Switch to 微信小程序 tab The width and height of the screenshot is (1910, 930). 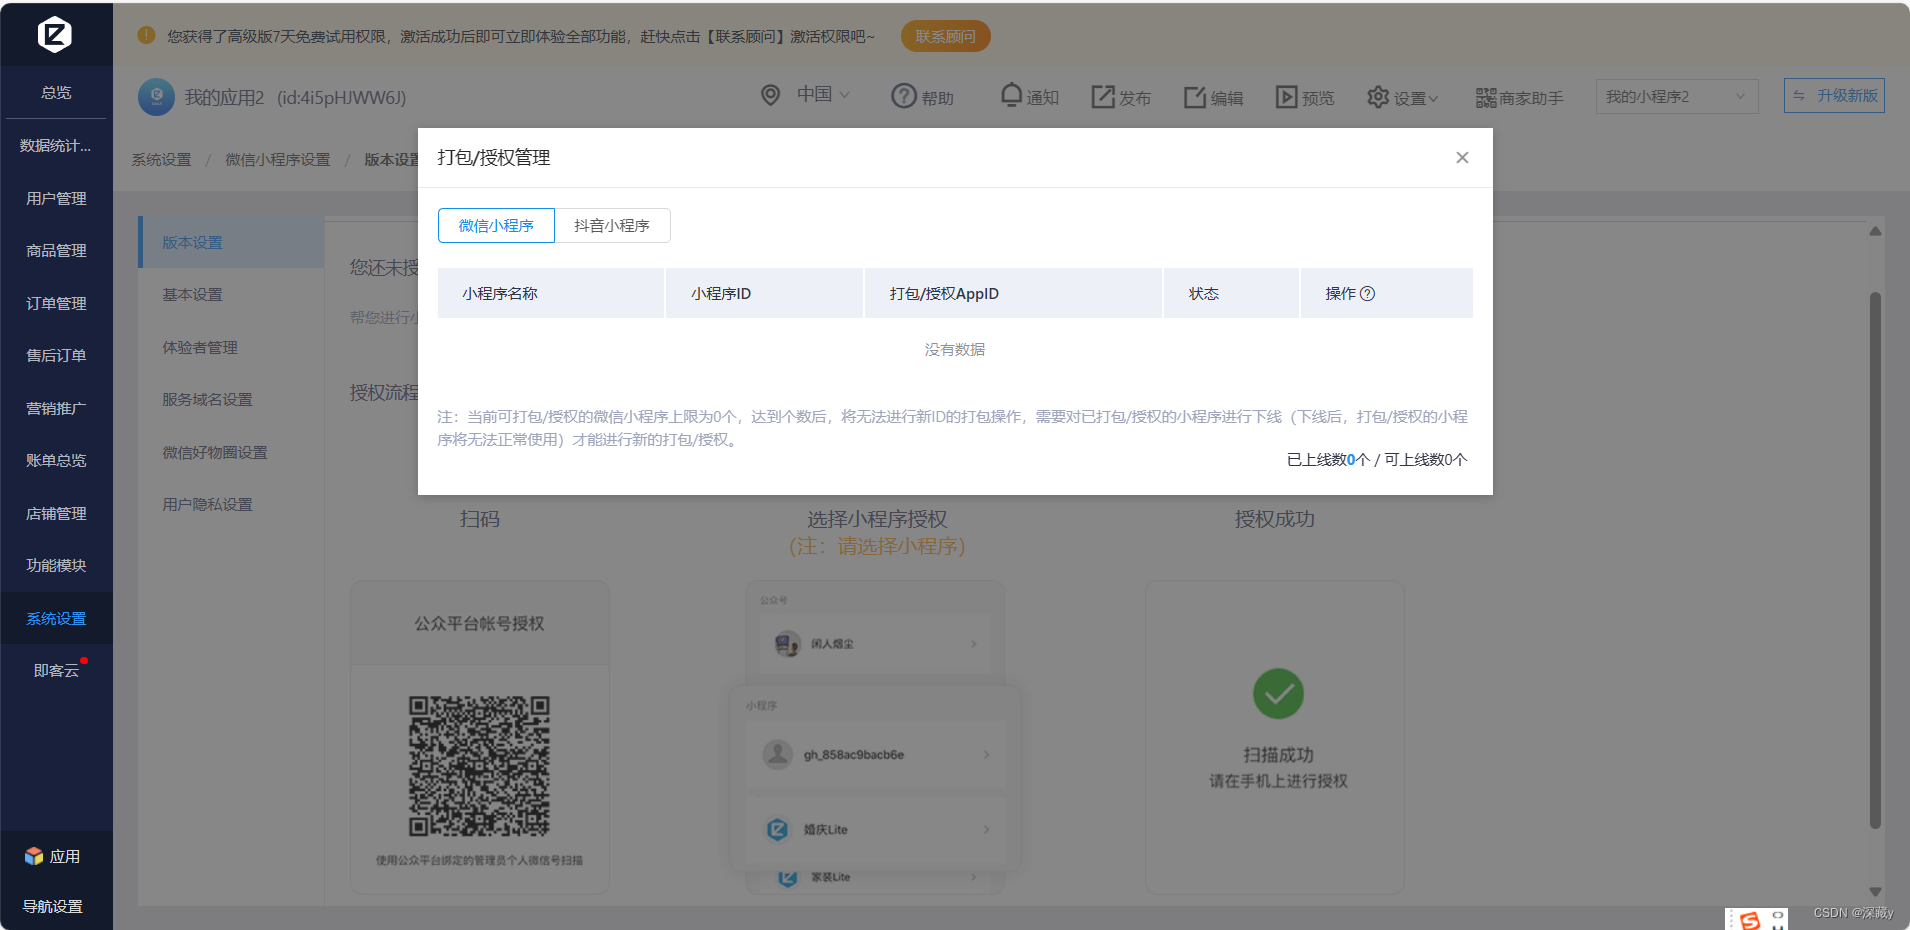click(x=496, y=225)
